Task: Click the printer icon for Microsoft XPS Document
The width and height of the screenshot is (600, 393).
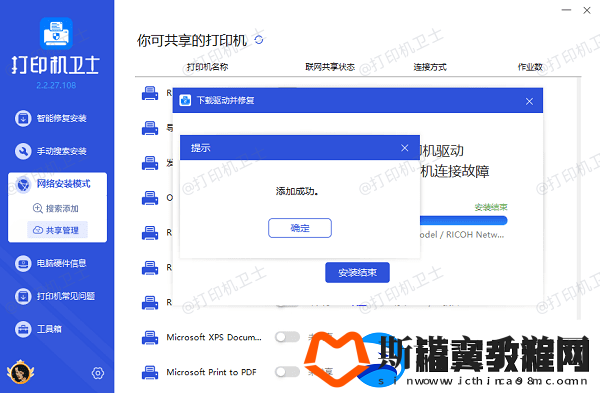Action: [150, 338]
